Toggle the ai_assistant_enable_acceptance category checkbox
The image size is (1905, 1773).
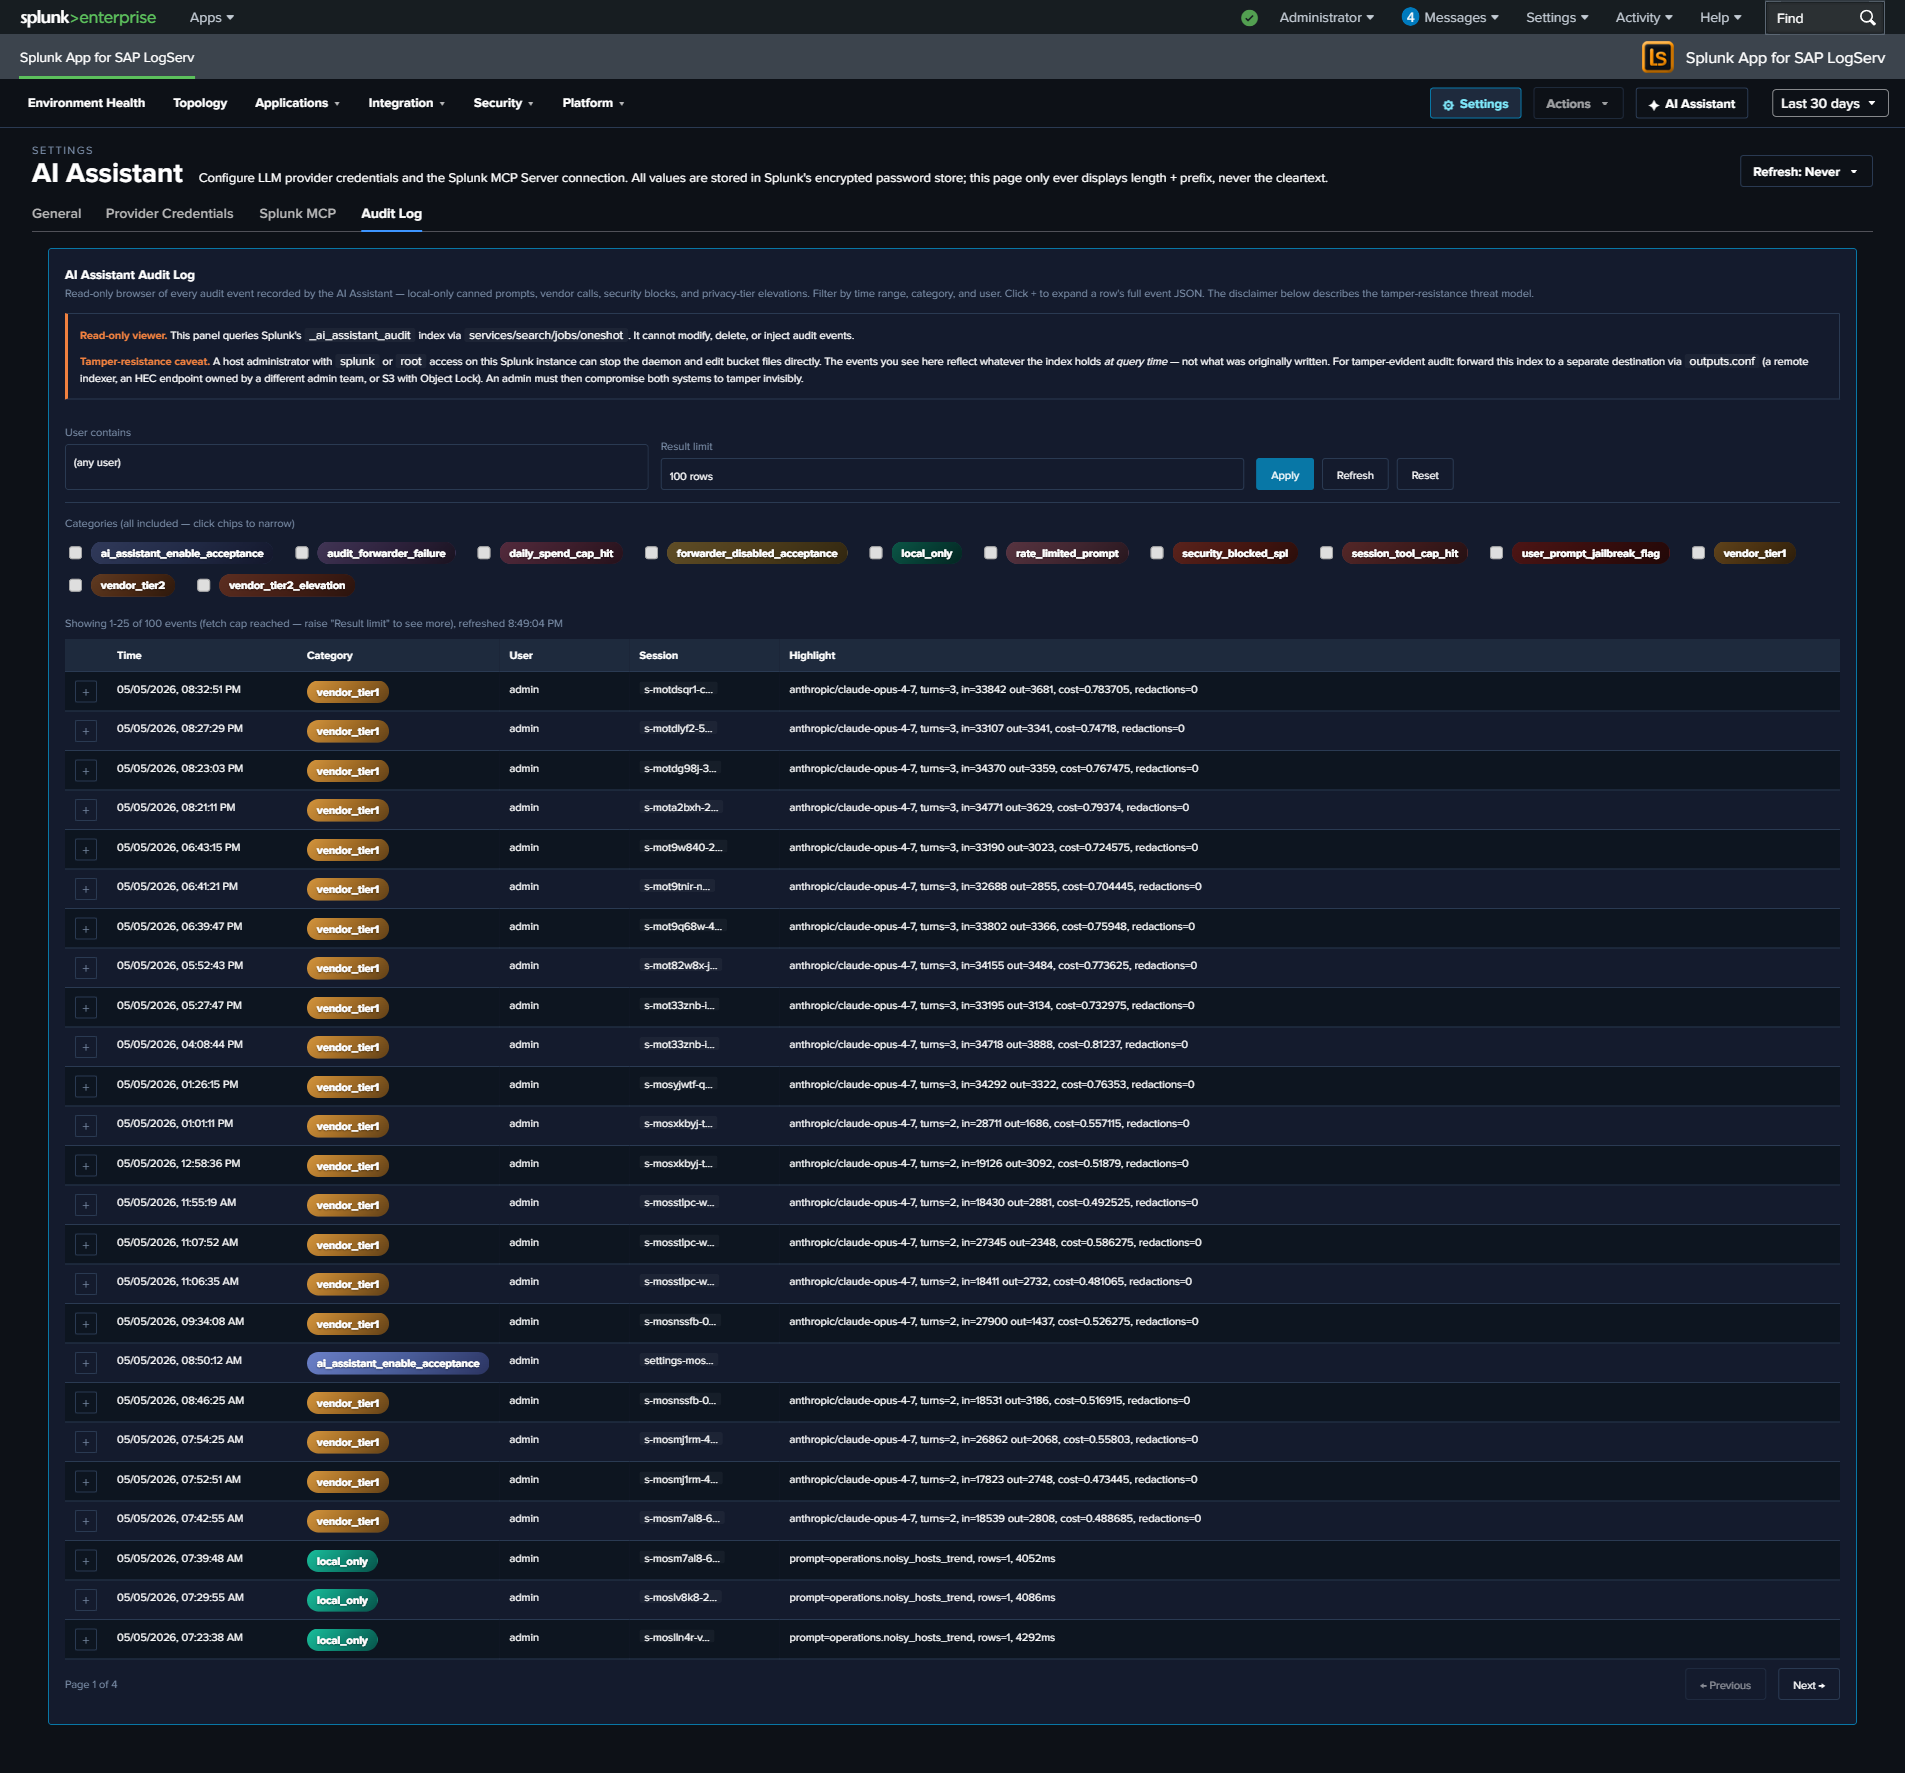[75, 553]
